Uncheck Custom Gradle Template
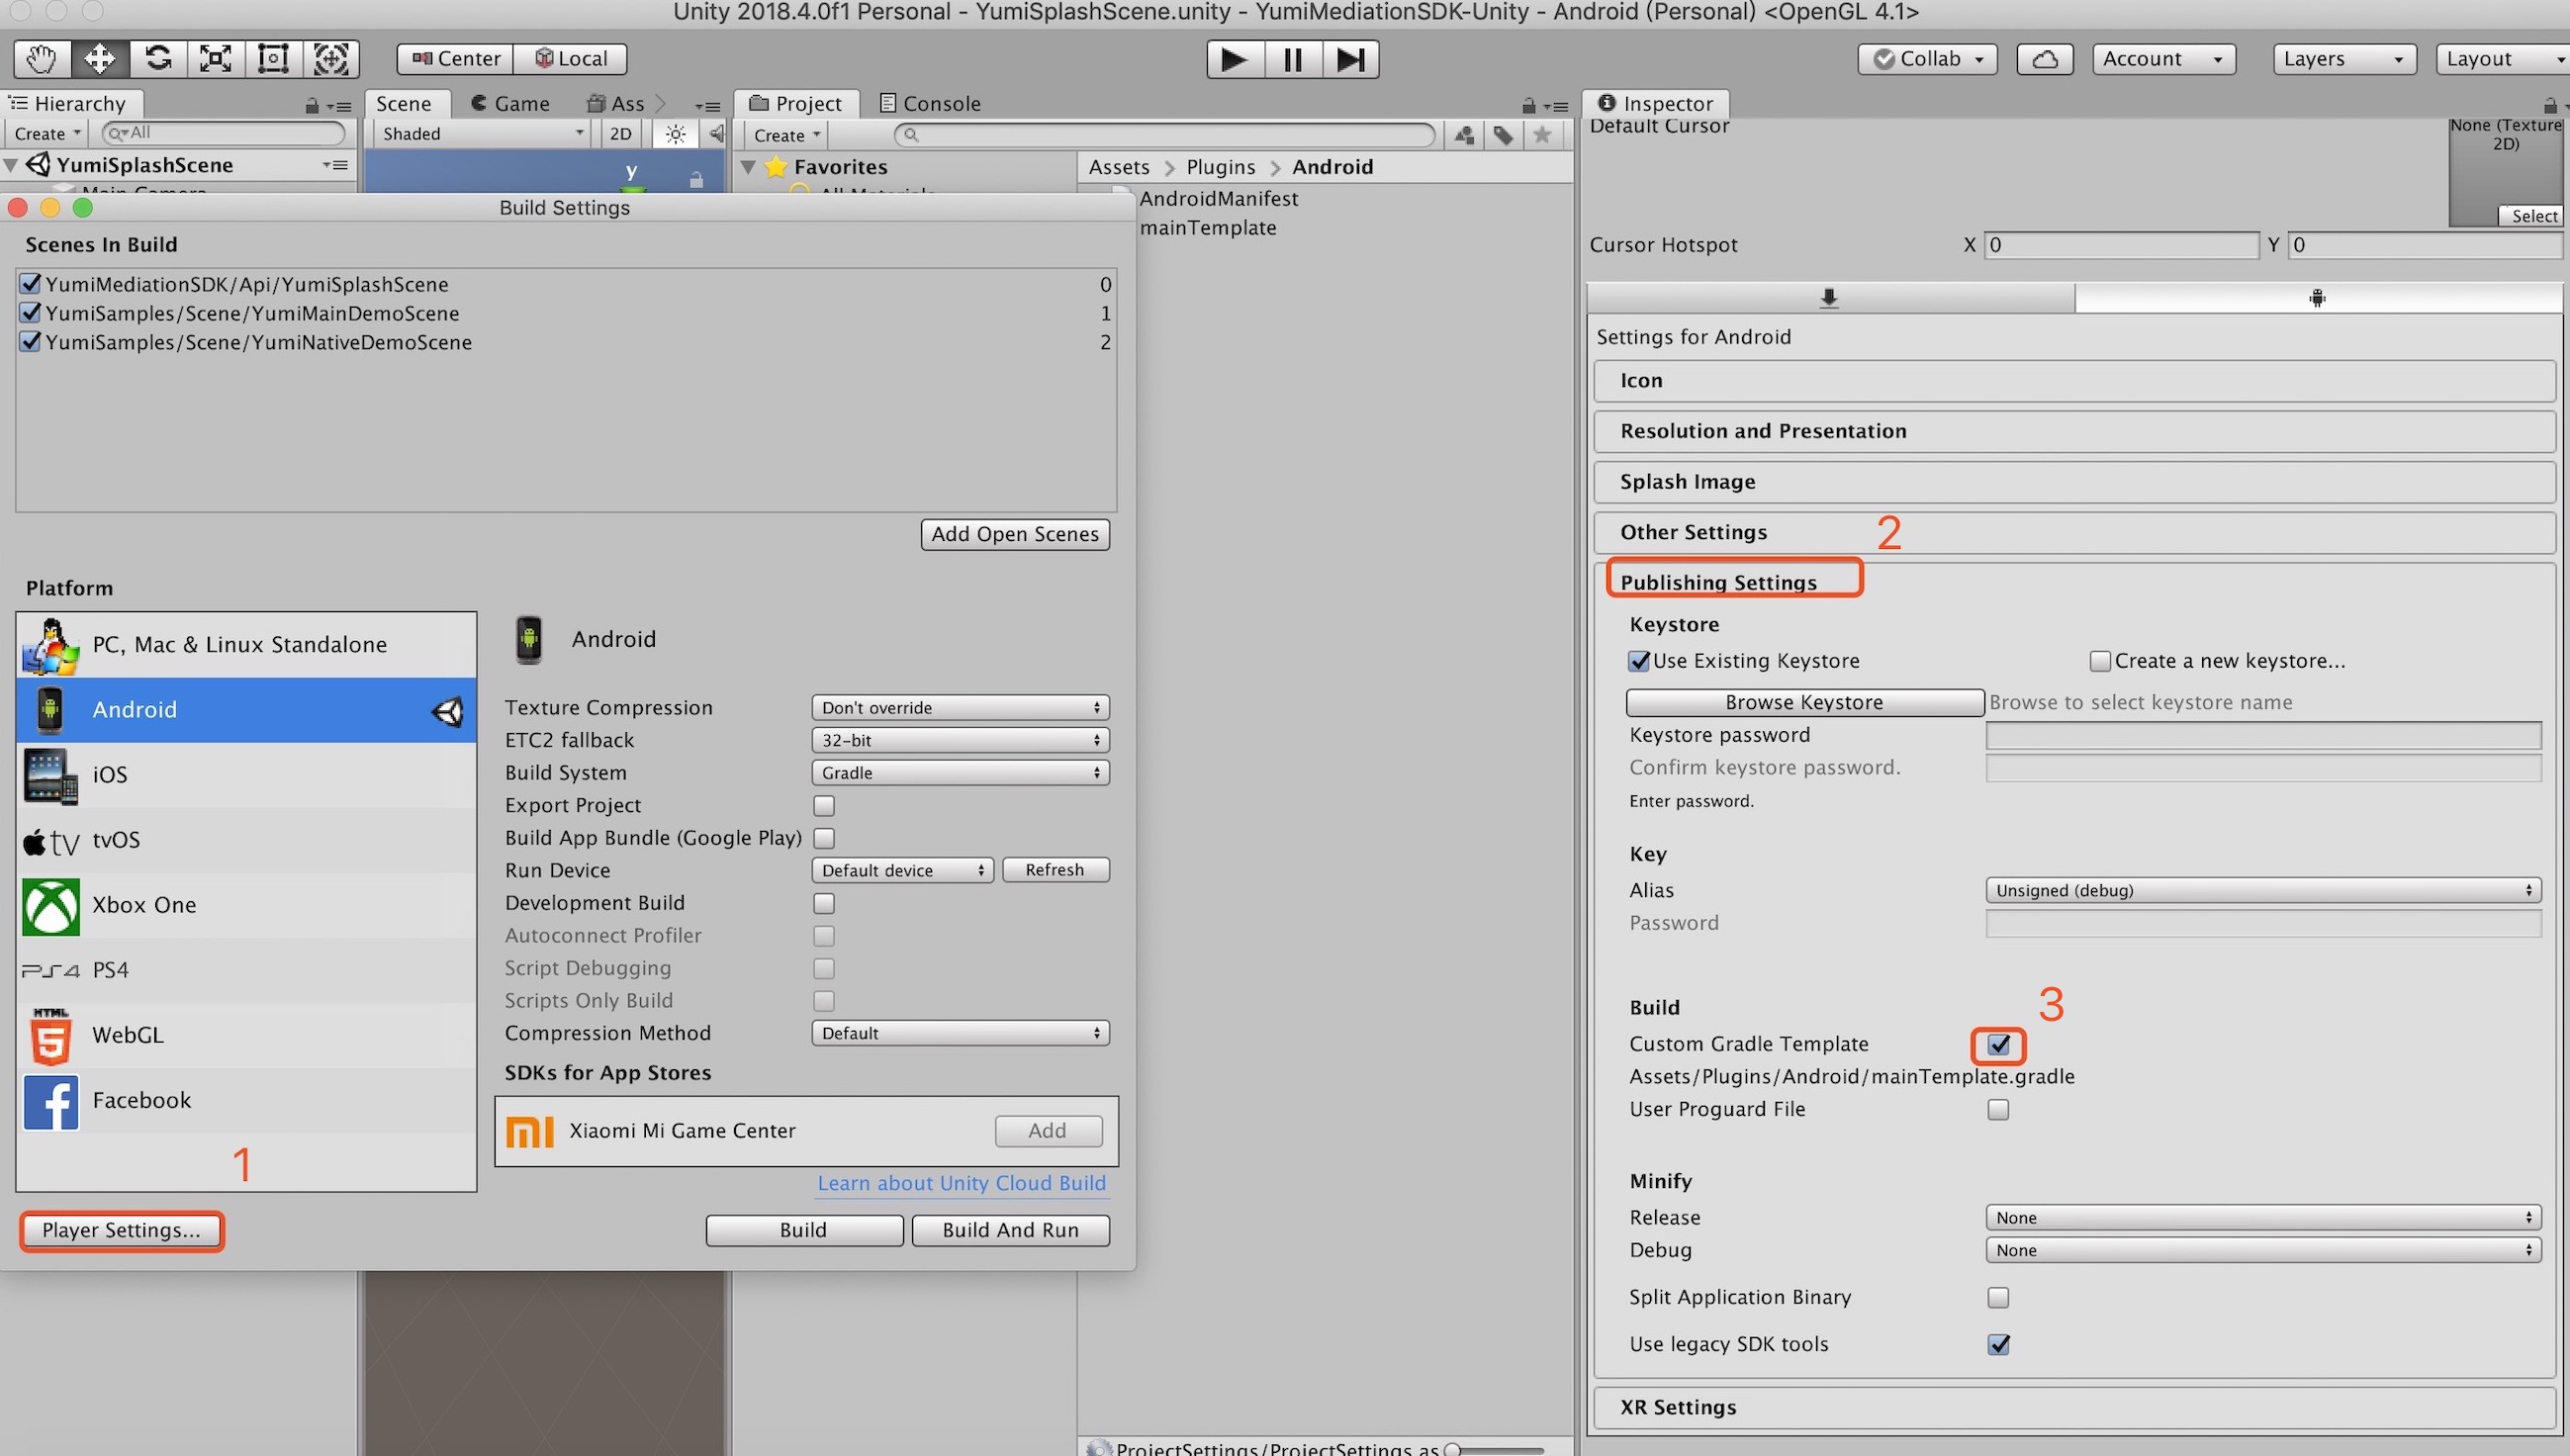Screen dimensions: 2570x1456 [x=1998, y=1045]
